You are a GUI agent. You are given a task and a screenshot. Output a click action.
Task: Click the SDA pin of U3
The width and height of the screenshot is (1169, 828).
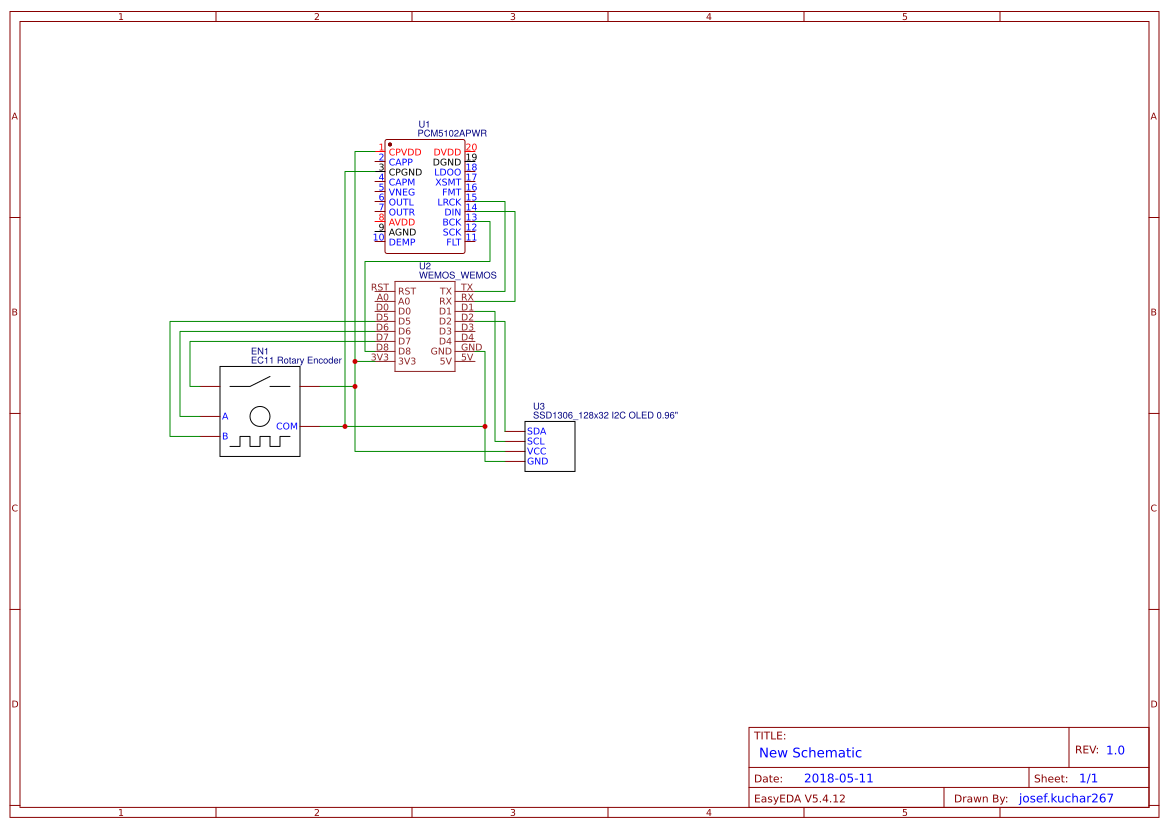536,430
